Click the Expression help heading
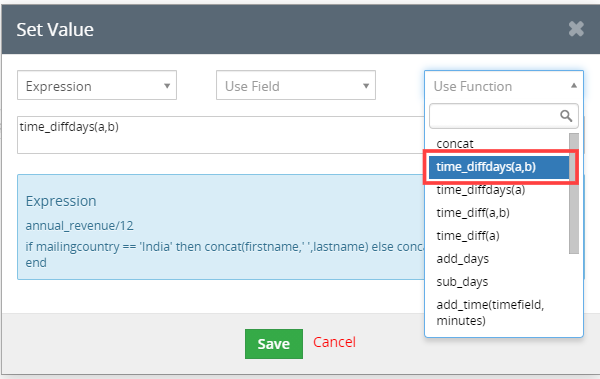This screenshot has height=379, width=600. pos(61,201)
